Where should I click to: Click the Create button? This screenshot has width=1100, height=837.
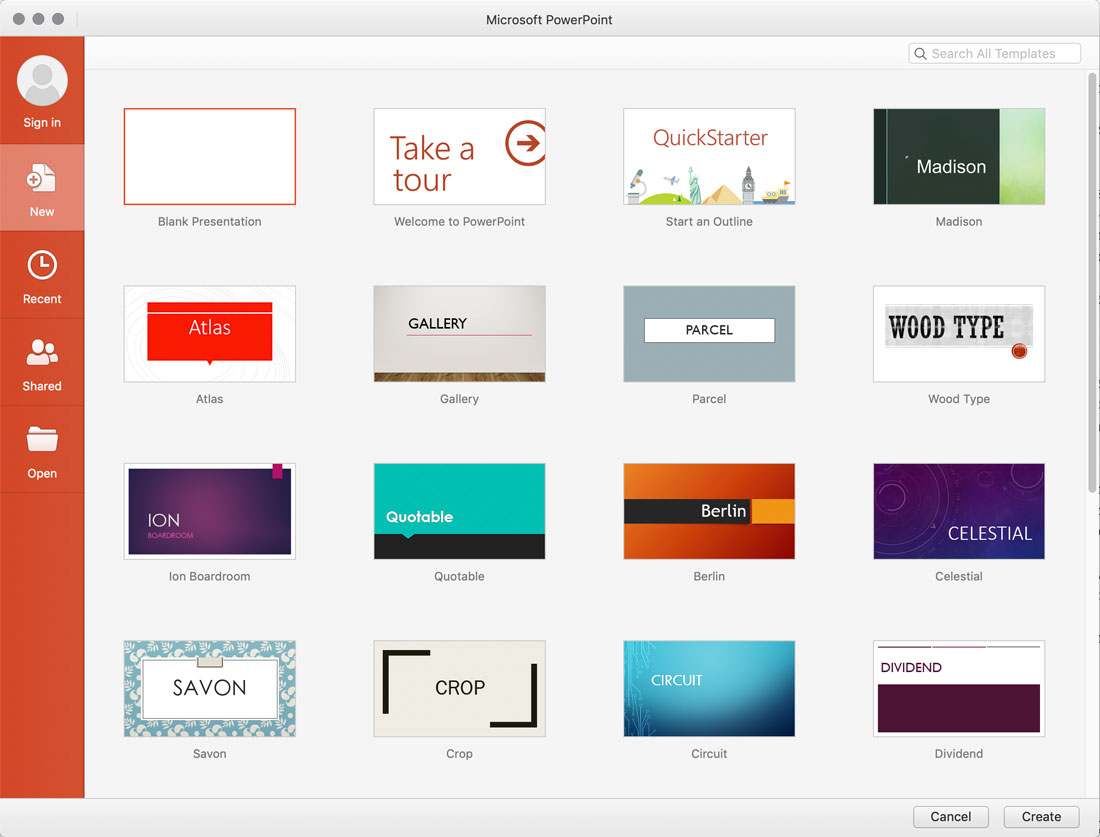coord(1040,816)
